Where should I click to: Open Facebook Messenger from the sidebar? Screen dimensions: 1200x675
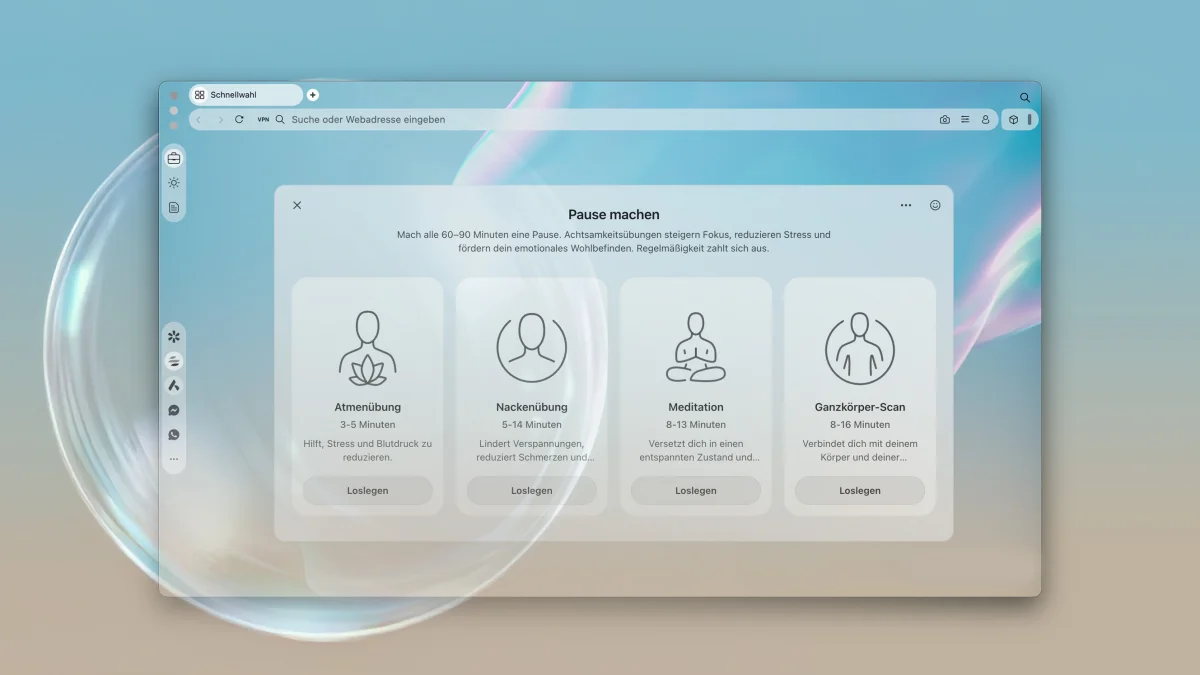(174, 410)
